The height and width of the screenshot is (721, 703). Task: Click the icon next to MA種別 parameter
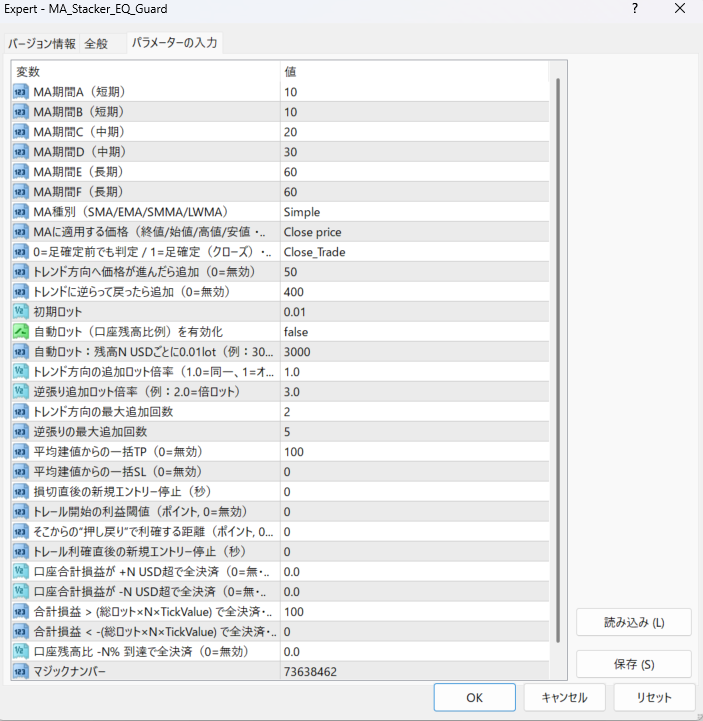pos(21,212)
